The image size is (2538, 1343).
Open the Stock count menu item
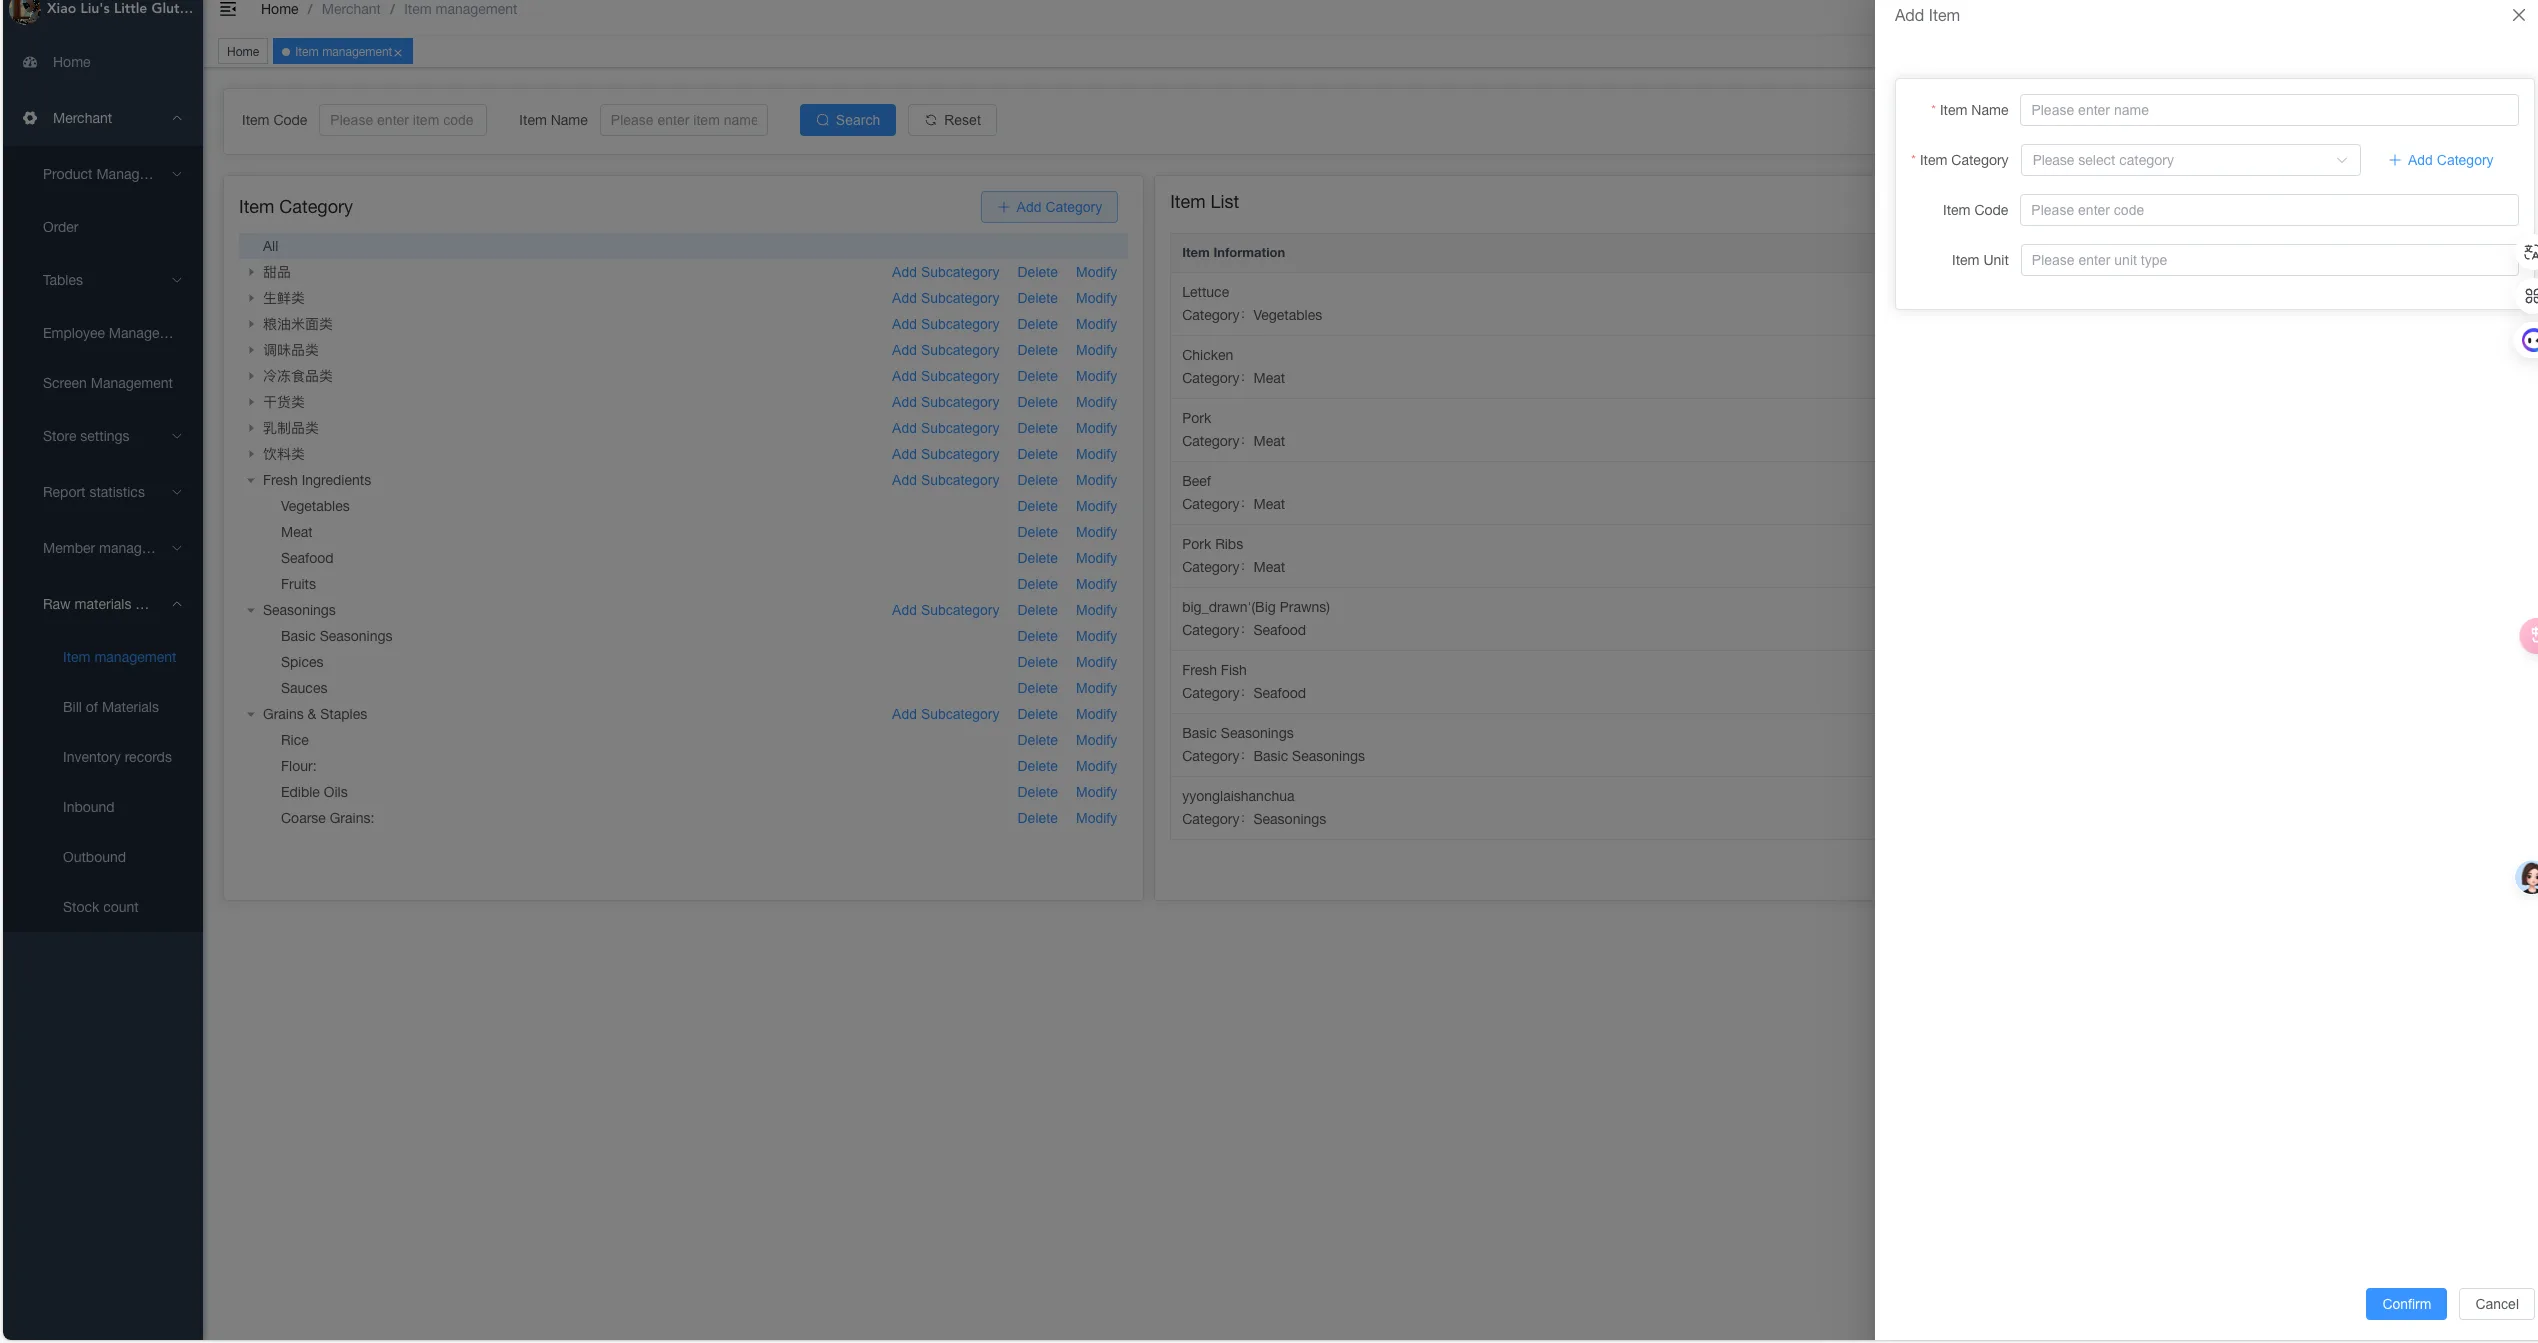click(x=103, y=907)
